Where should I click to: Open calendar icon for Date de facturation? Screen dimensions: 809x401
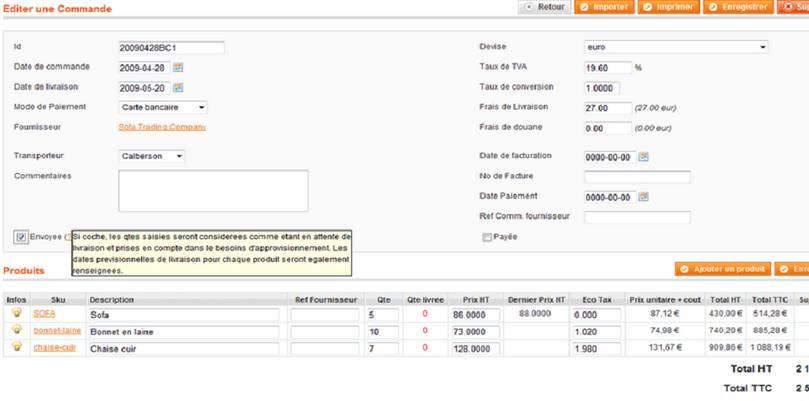tap(643, 157)
